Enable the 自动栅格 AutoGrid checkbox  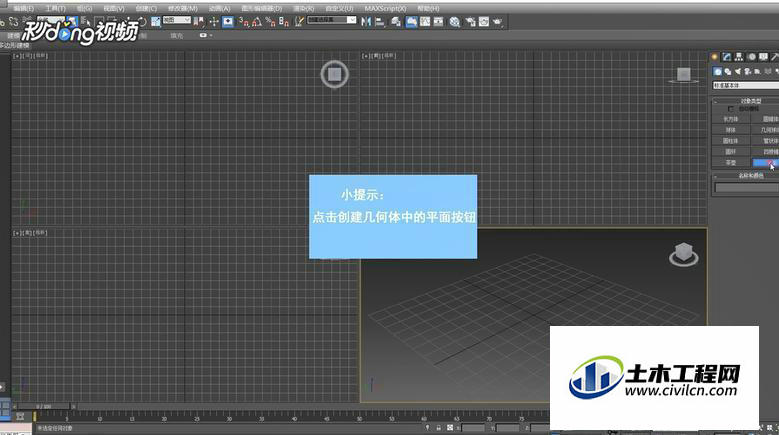(x=730, y=109)
